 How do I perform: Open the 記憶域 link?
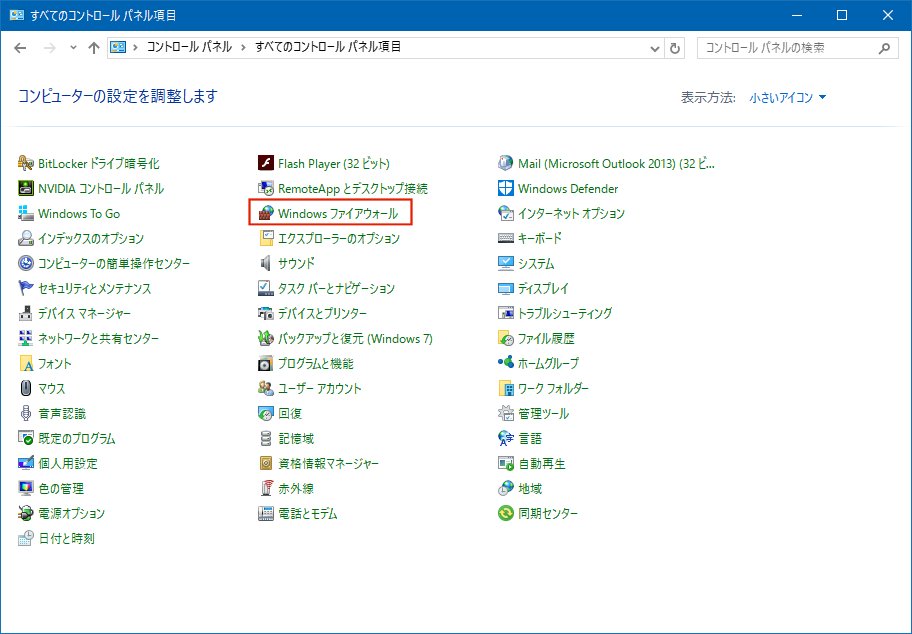[296, 439]
